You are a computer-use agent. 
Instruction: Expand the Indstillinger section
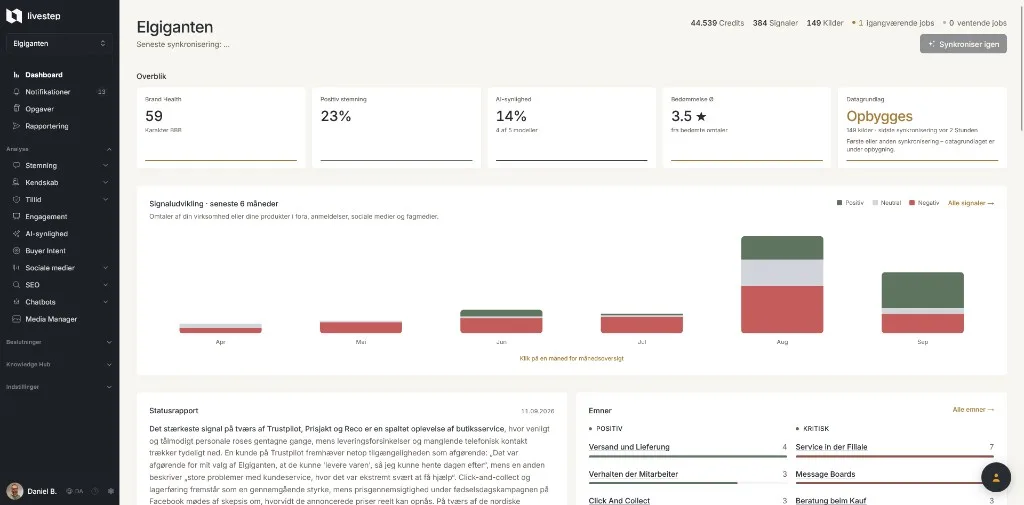pyautogui.click(x=59, y=387)
